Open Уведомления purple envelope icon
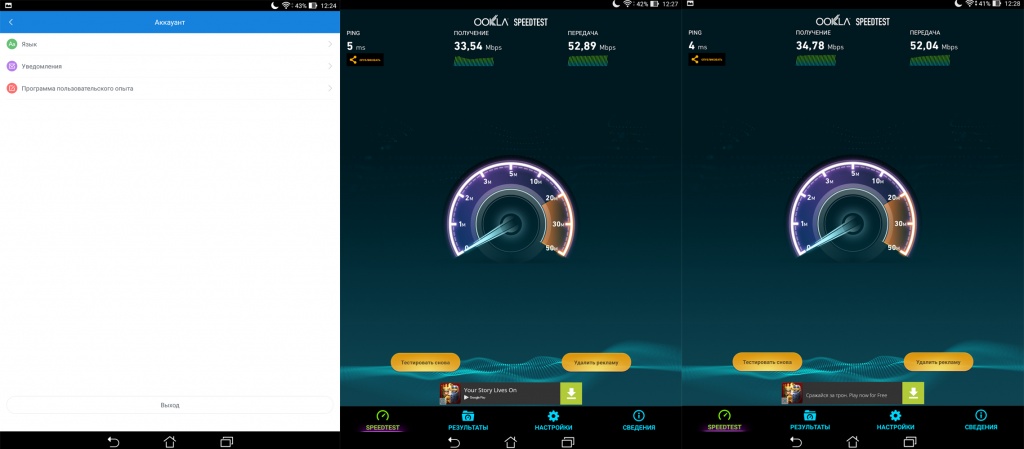Image resolution: width=1024 pixels, height=449 pixels. point(12,66)
